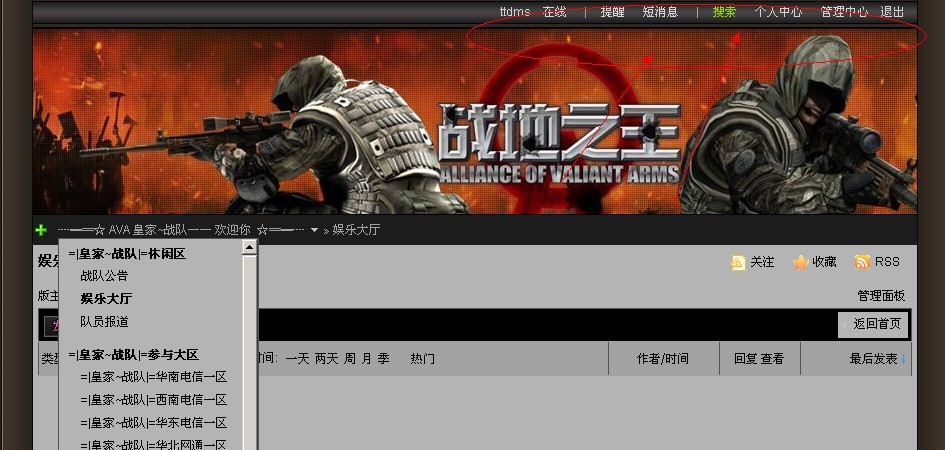Click the 返回首页 button
Screen dimensions: 945x450
[x=873, y=324]
